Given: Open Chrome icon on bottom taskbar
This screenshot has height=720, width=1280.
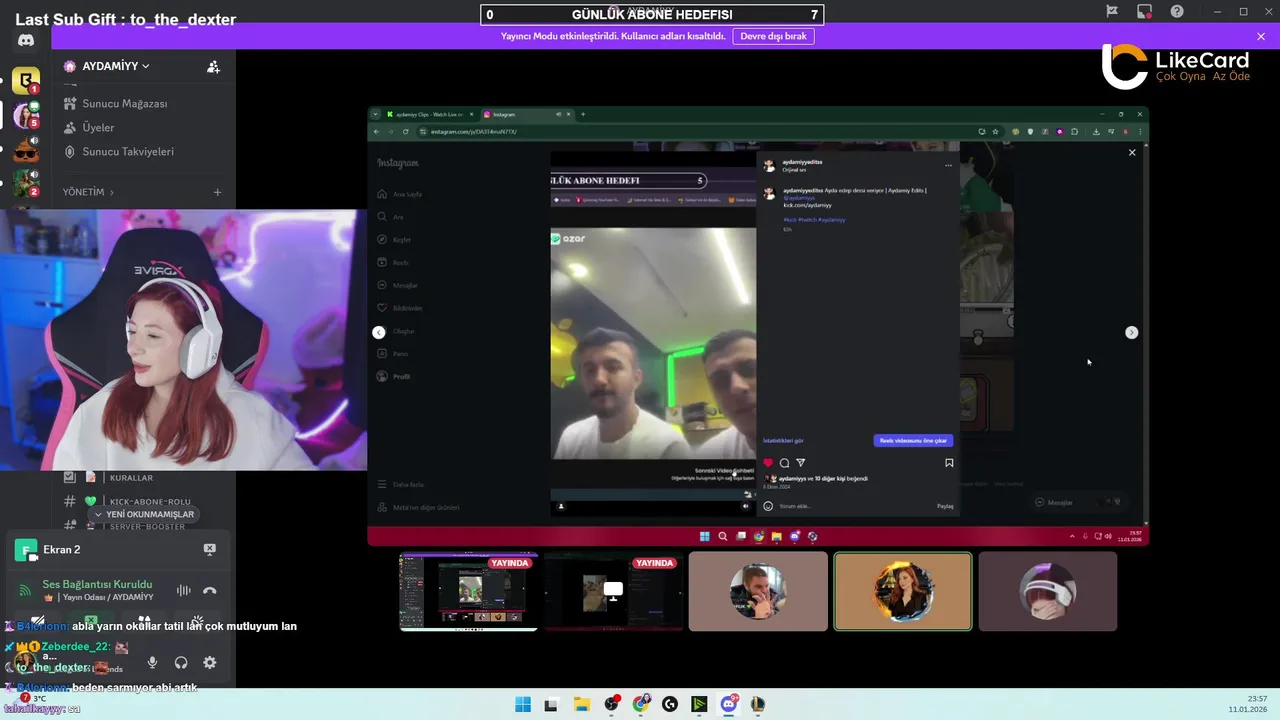Looking at the screenshot, I should point(641,704).
